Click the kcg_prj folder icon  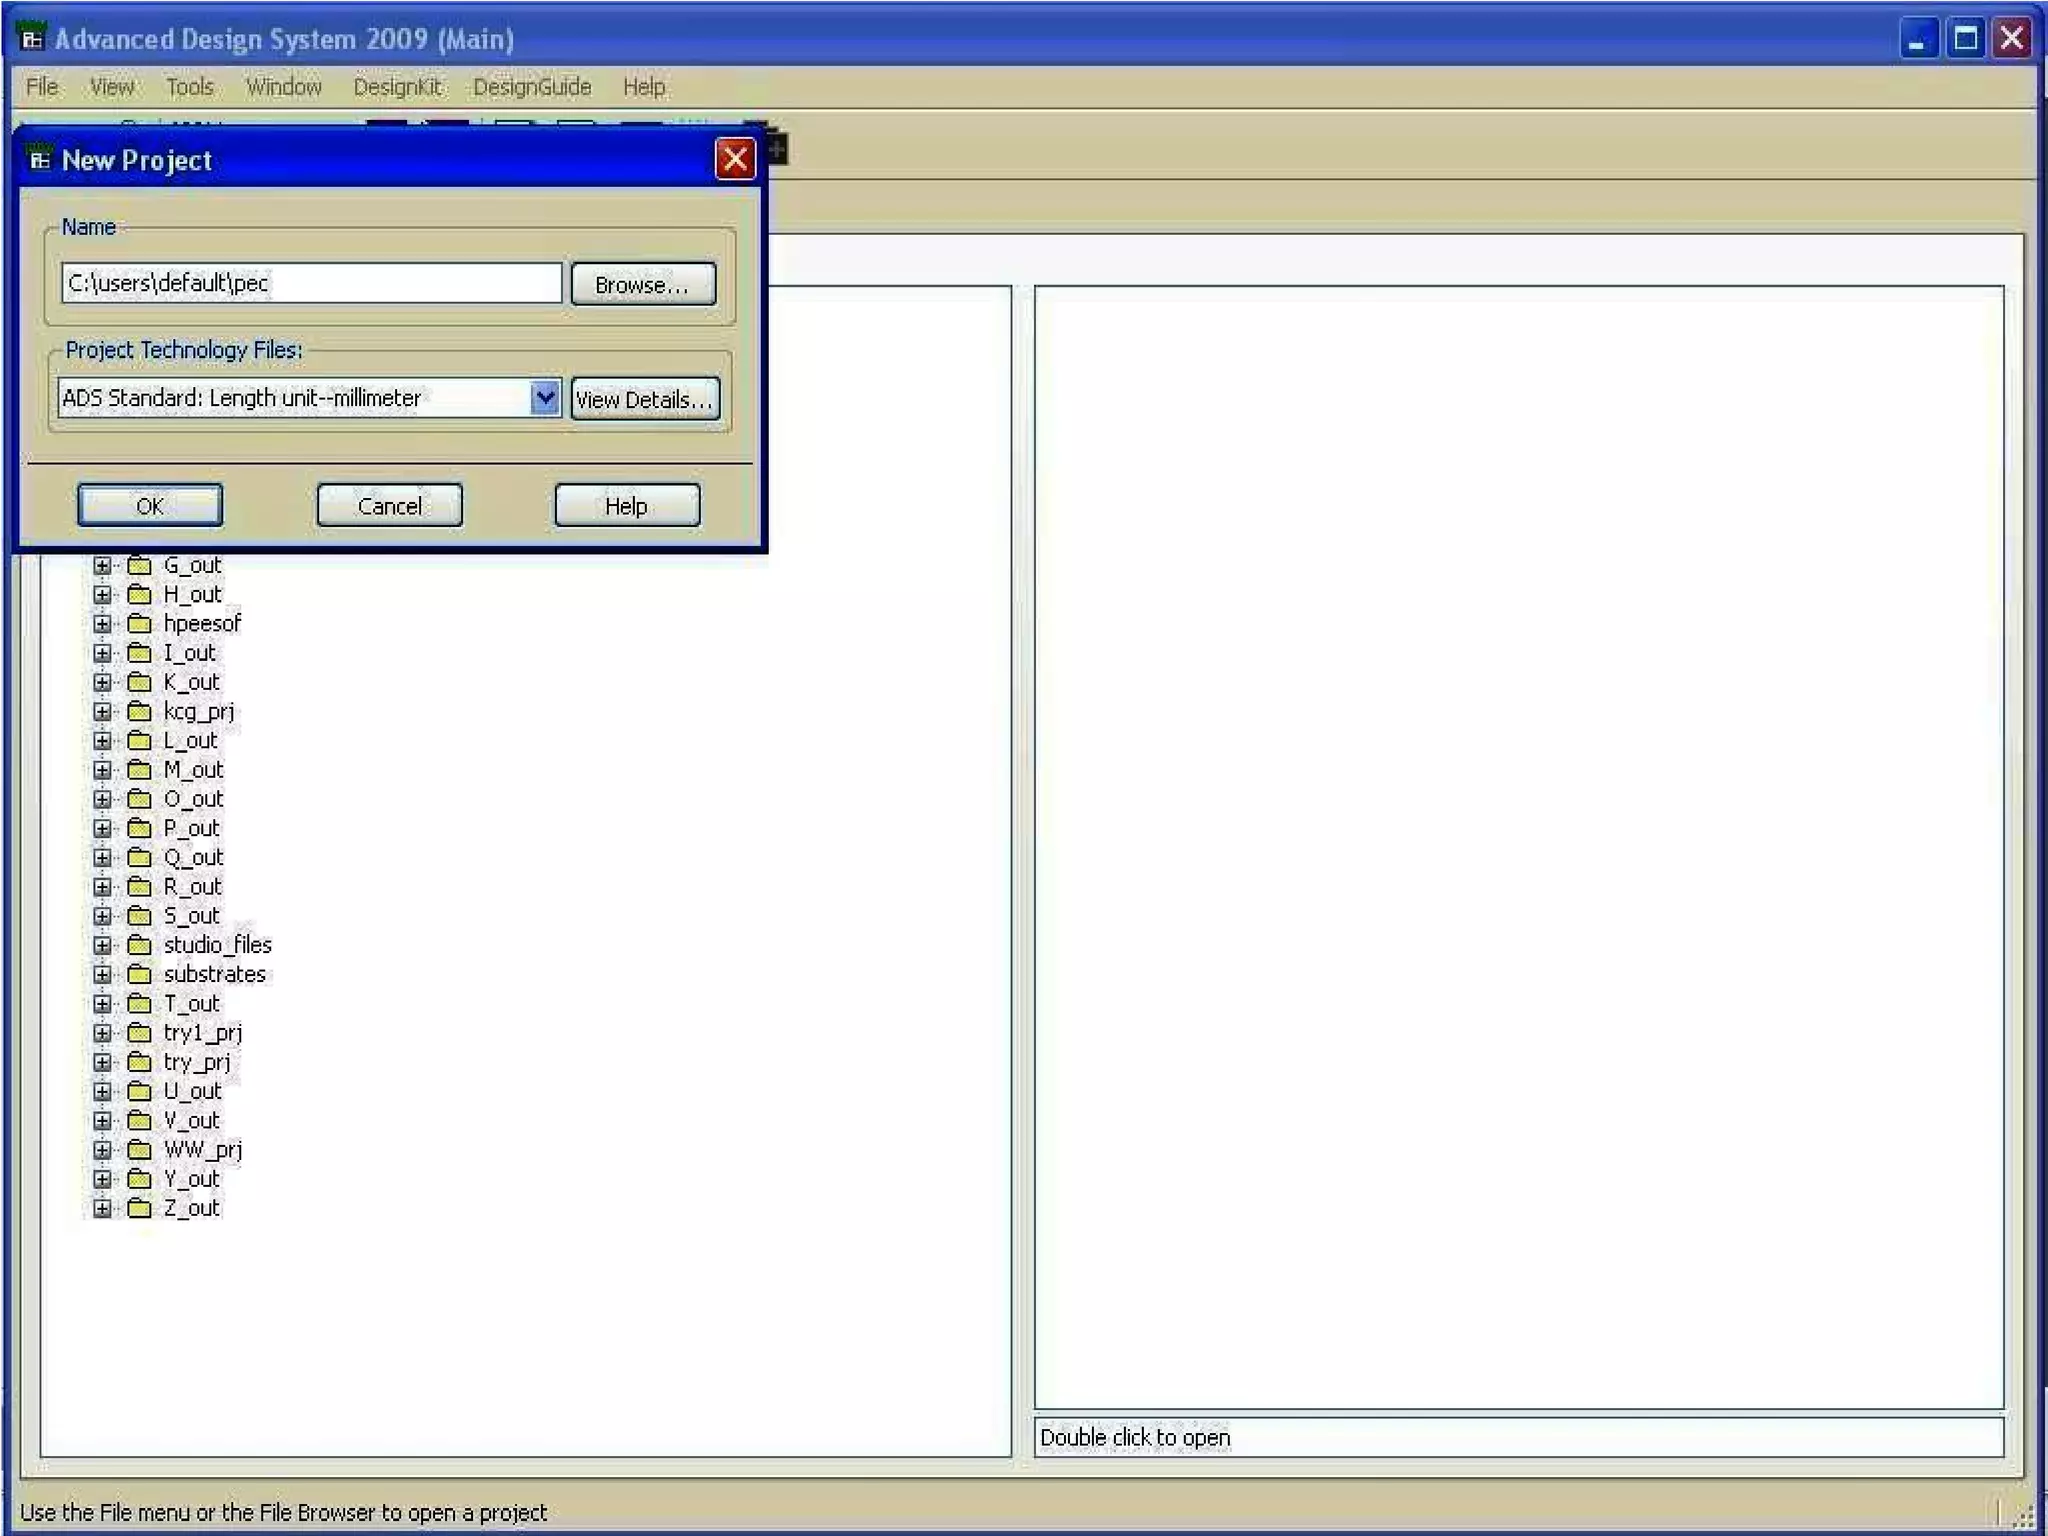click(140, 712)
